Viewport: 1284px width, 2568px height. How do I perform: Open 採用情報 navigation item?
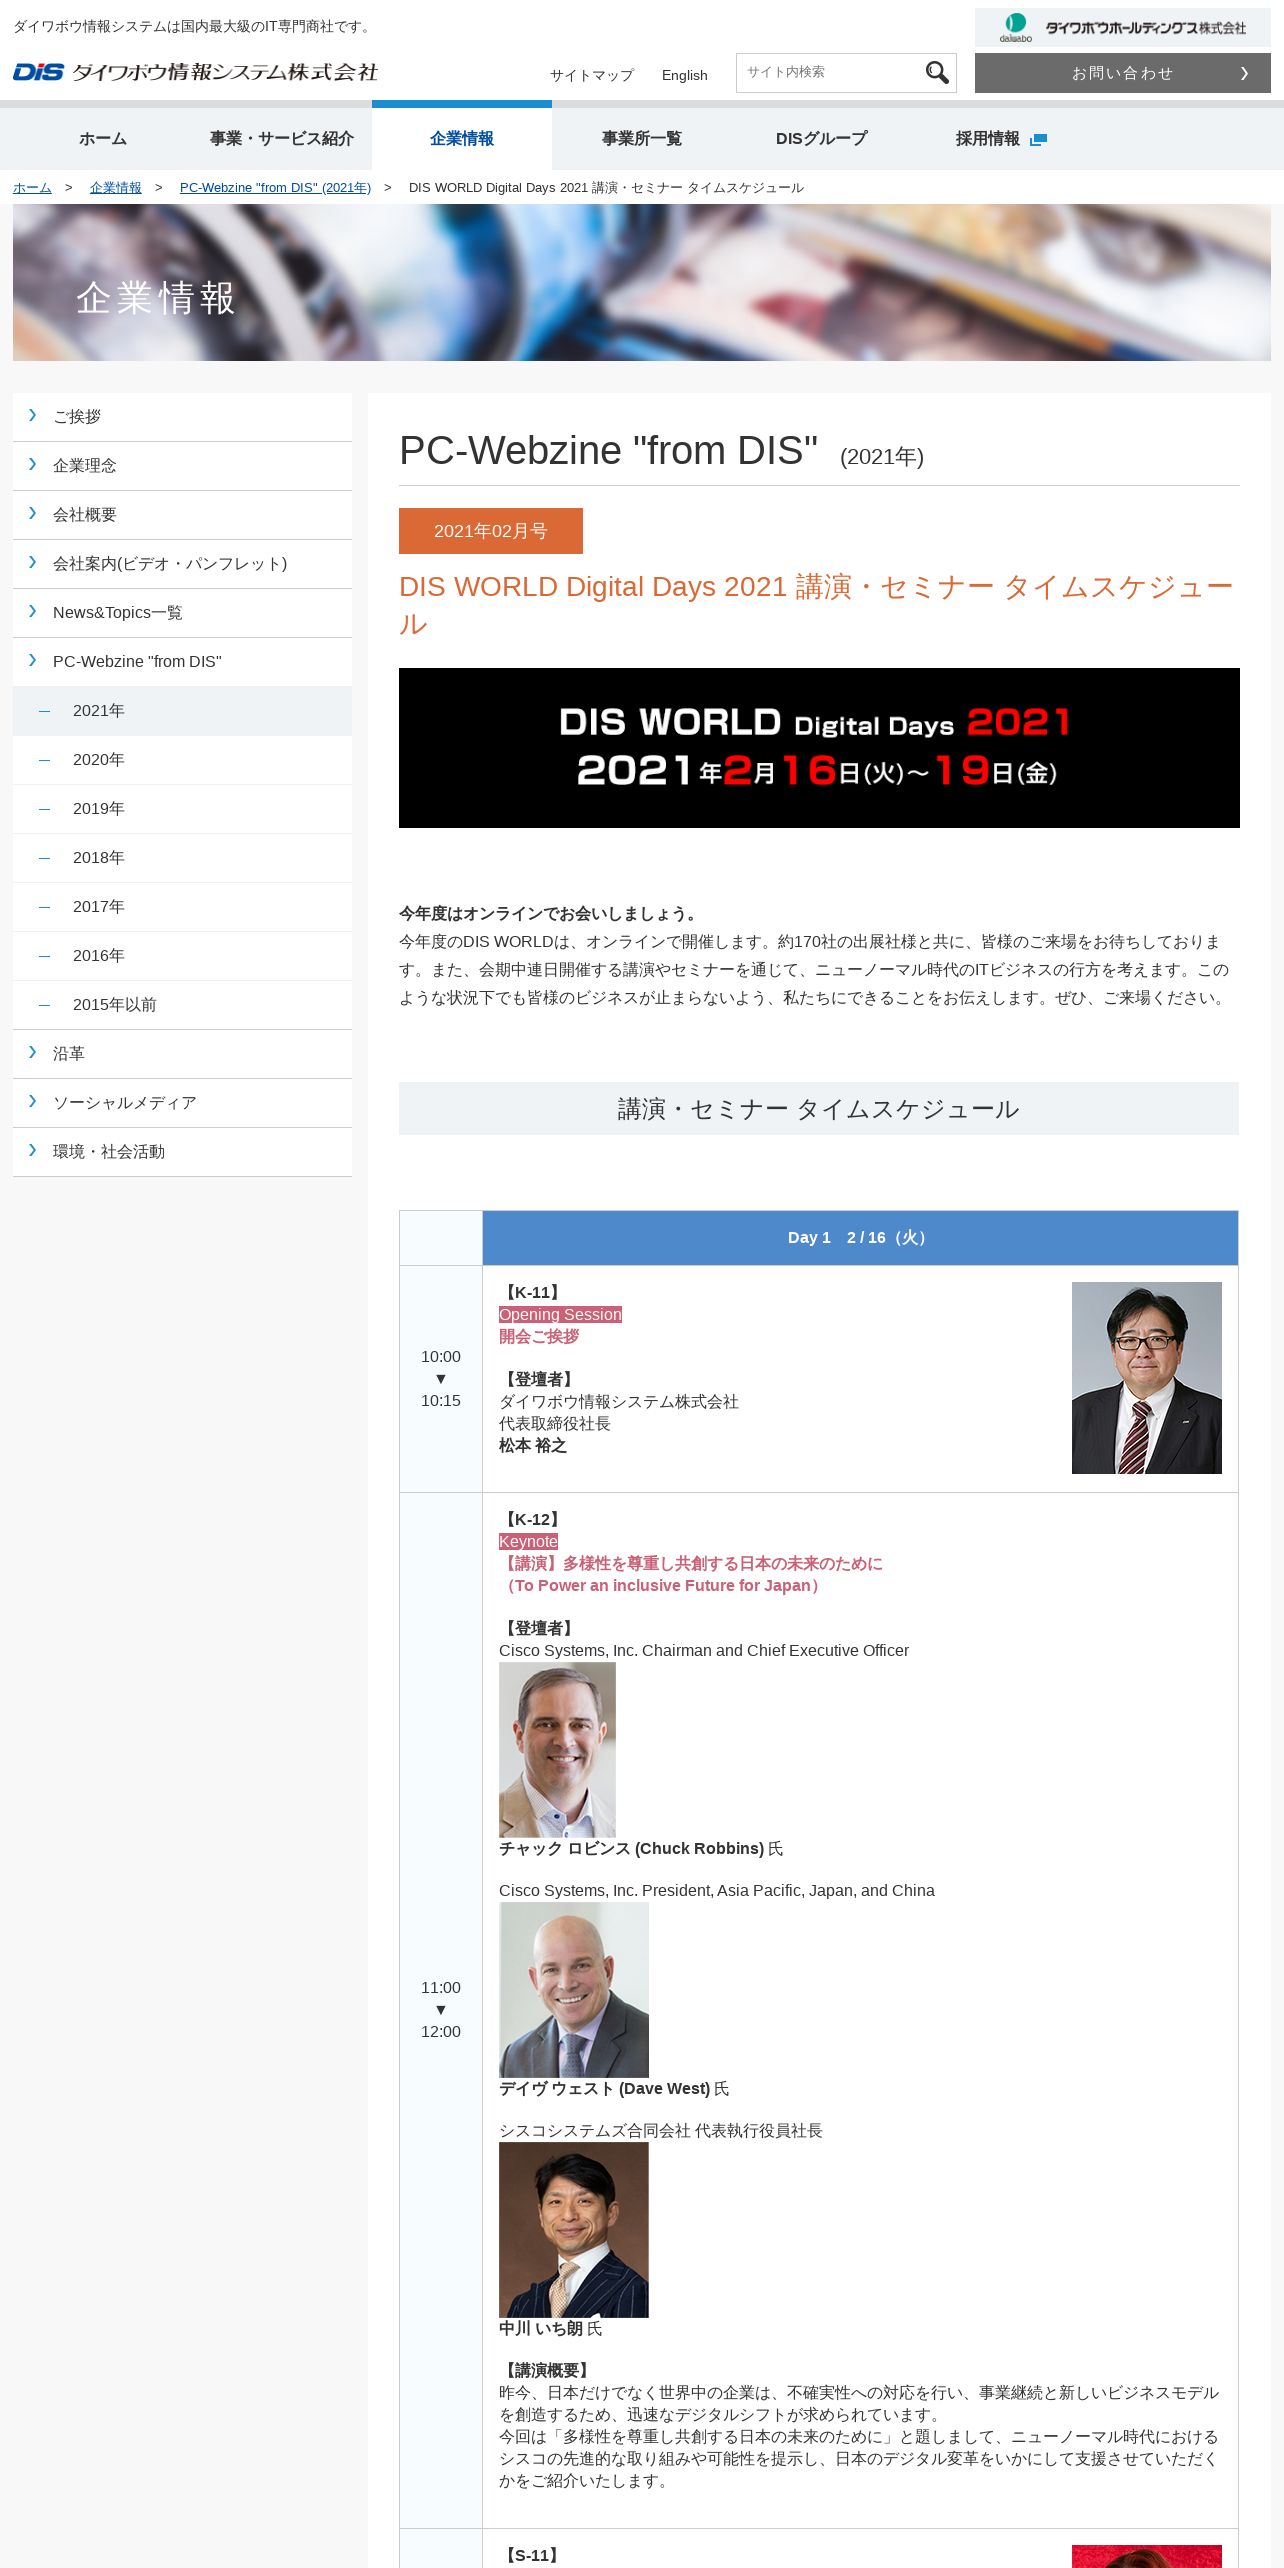point(1001,139)
